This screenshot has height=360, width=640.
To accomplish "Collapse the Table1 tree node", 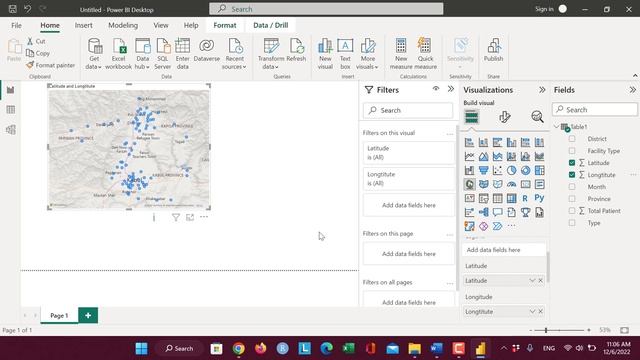I will [x=556, y=127].
